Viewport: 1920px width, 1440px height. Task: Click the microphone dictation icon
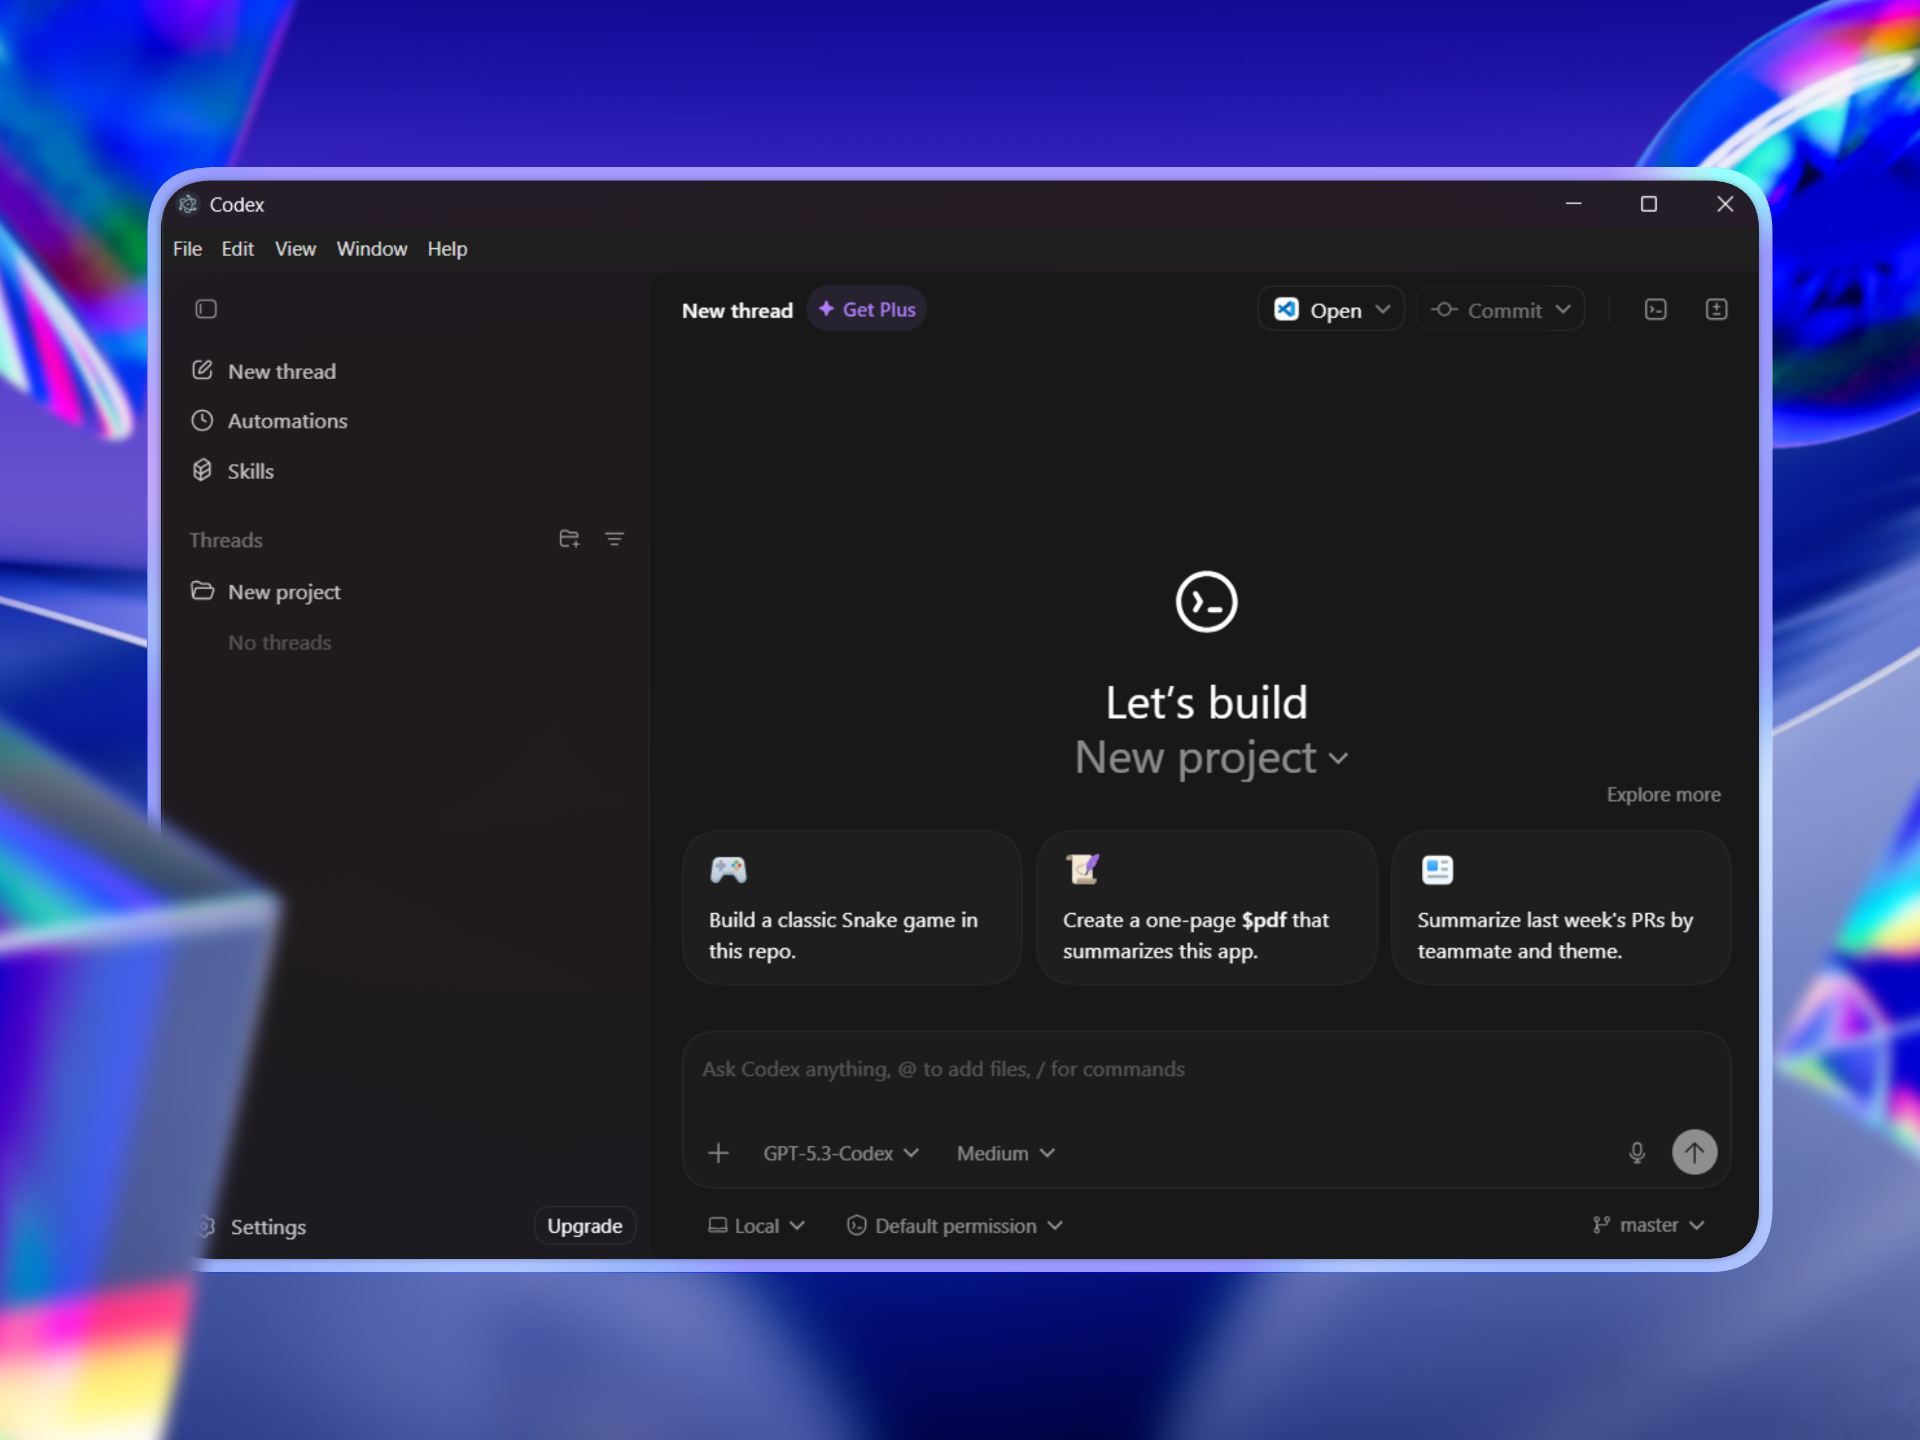pyautogui.click(x=1636, y=1153)
